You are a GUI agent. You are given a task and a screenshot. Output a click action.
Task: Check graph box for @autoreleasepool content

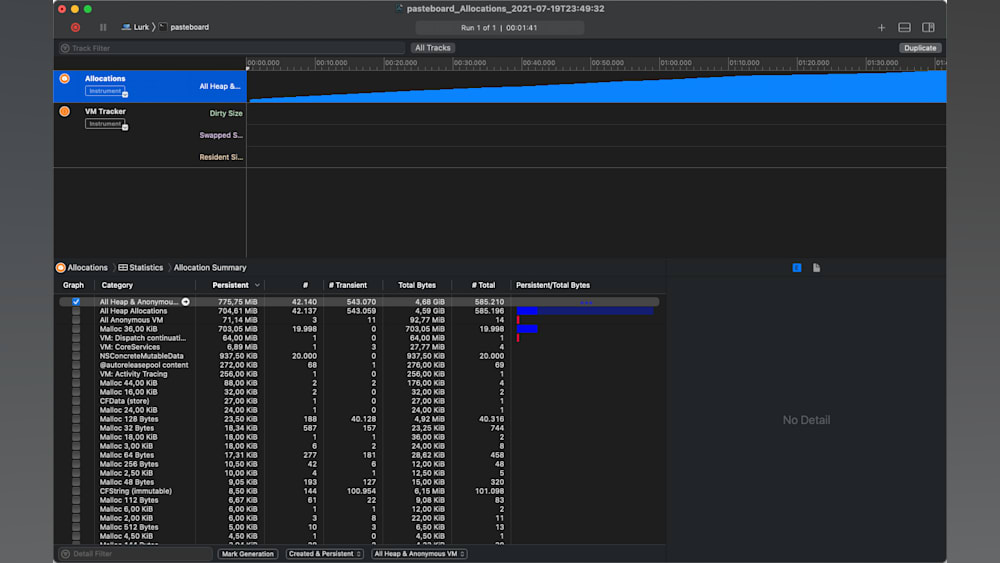(76, 365)
